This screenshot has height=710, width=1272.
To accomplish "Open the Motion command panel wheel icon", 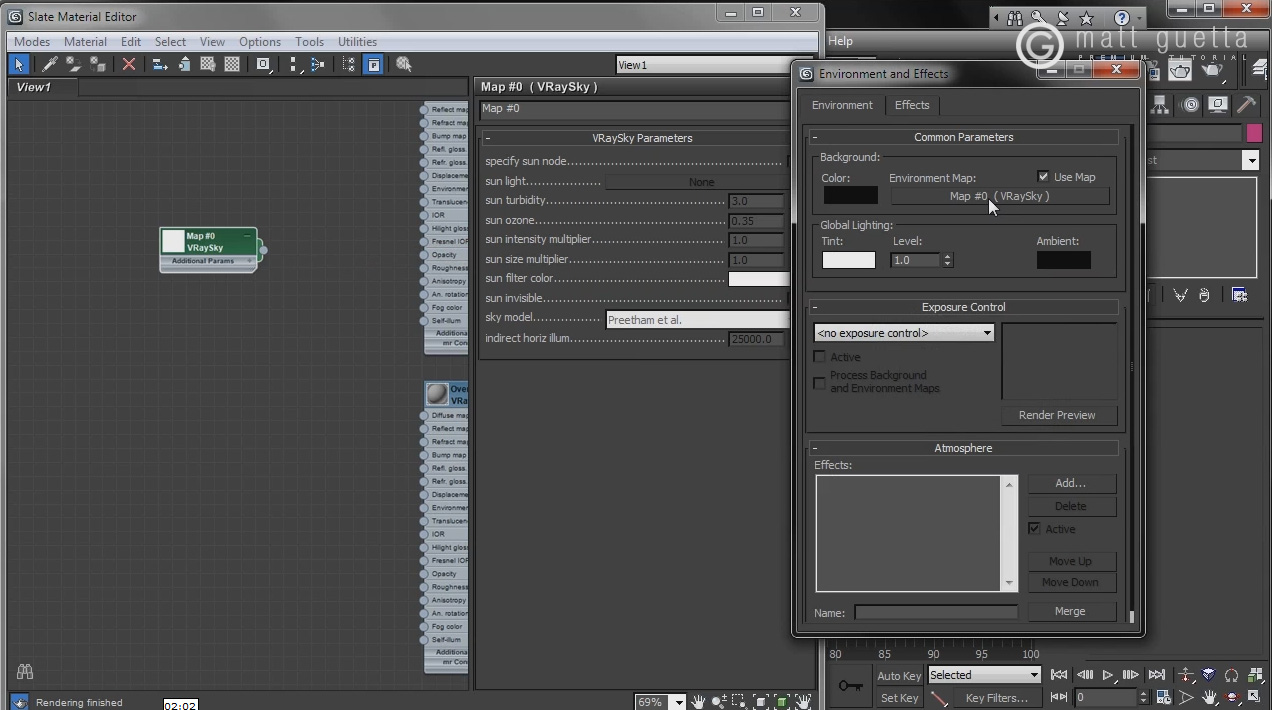I will pyautogui.click(x=1191, y=104).
